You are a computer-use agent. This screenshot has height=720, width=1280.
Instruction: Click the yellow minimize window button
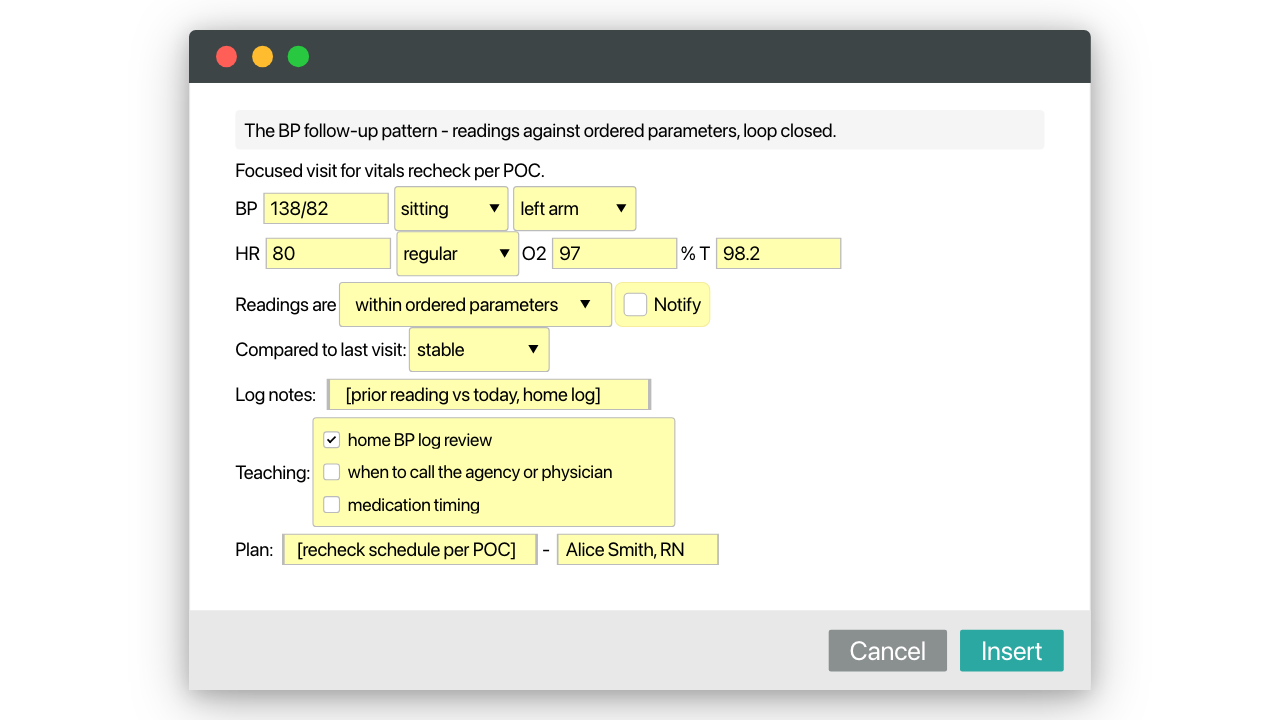point(263,57)
